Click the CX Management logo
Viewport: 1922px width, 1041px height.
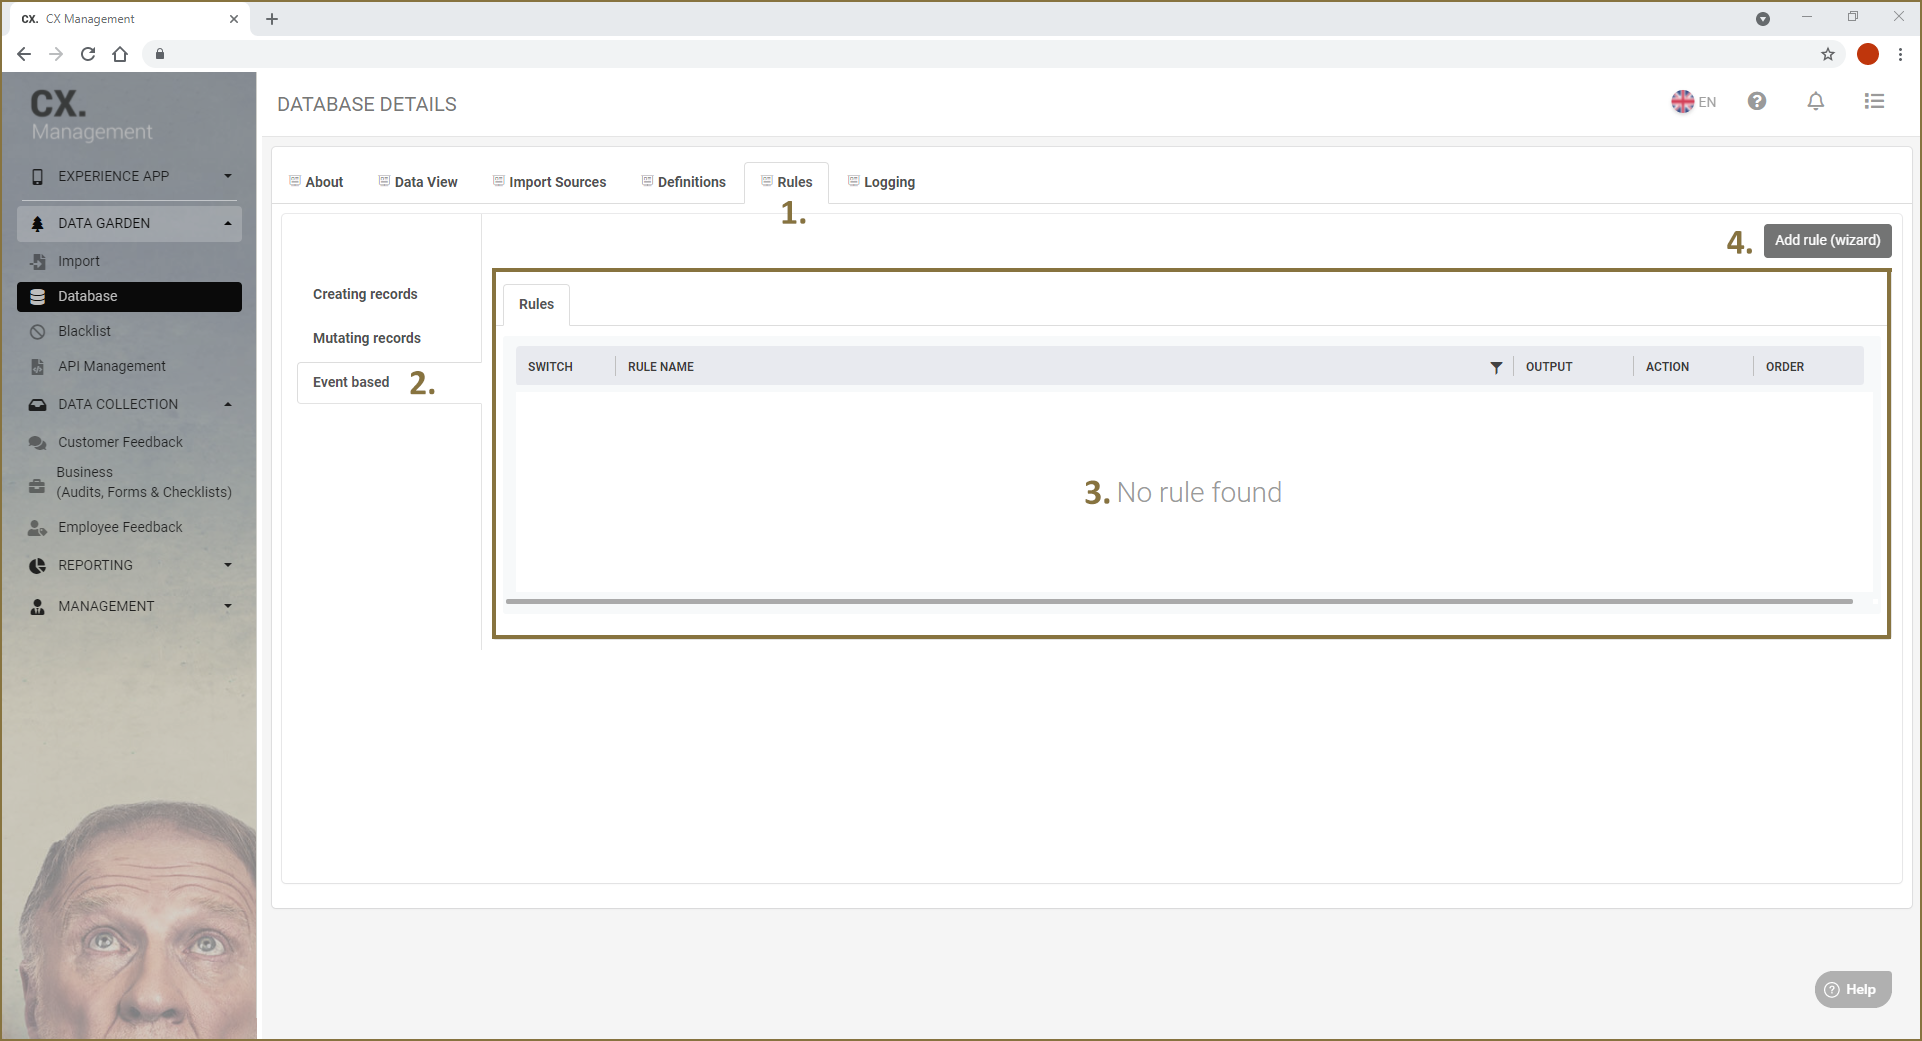(x=91, y=116)
